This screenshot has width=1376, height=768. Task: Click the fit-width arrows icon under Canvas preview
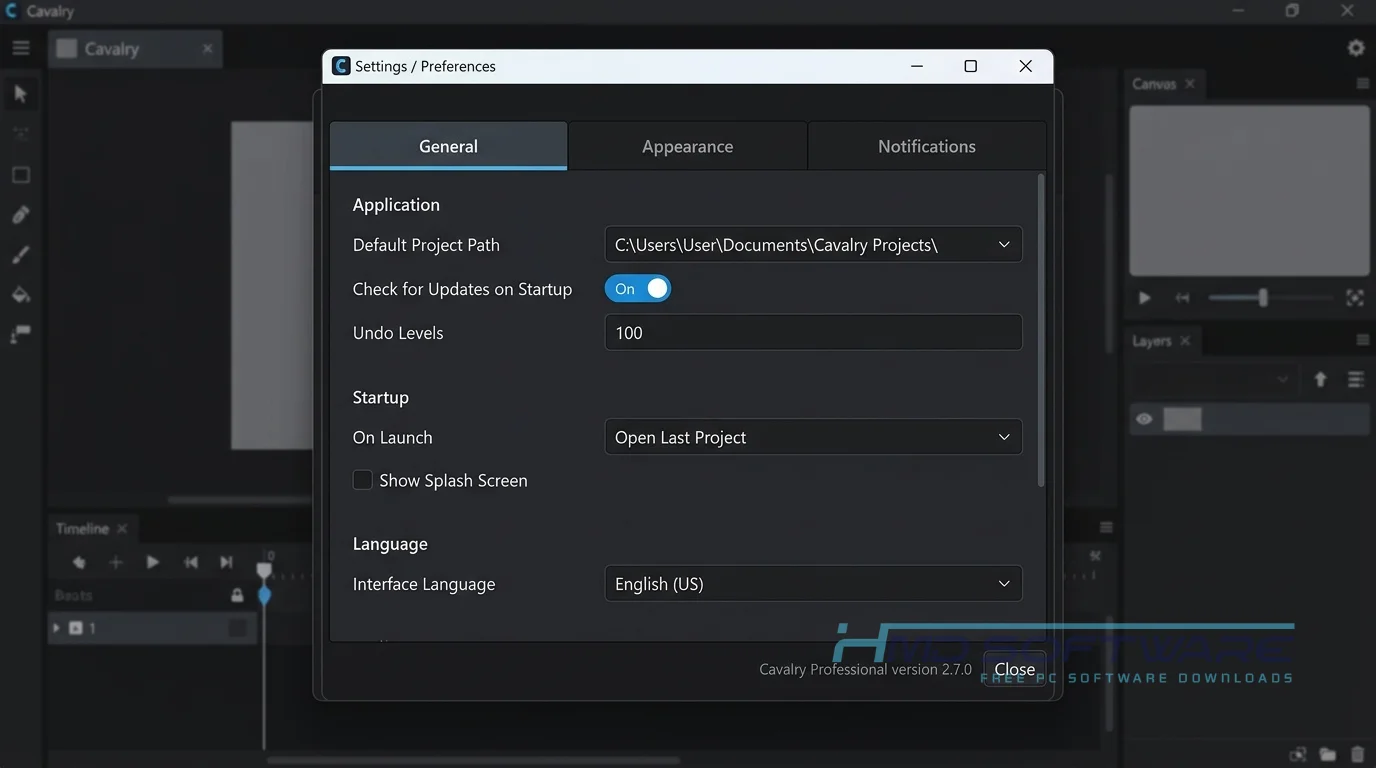click(x=1183, y=298)
